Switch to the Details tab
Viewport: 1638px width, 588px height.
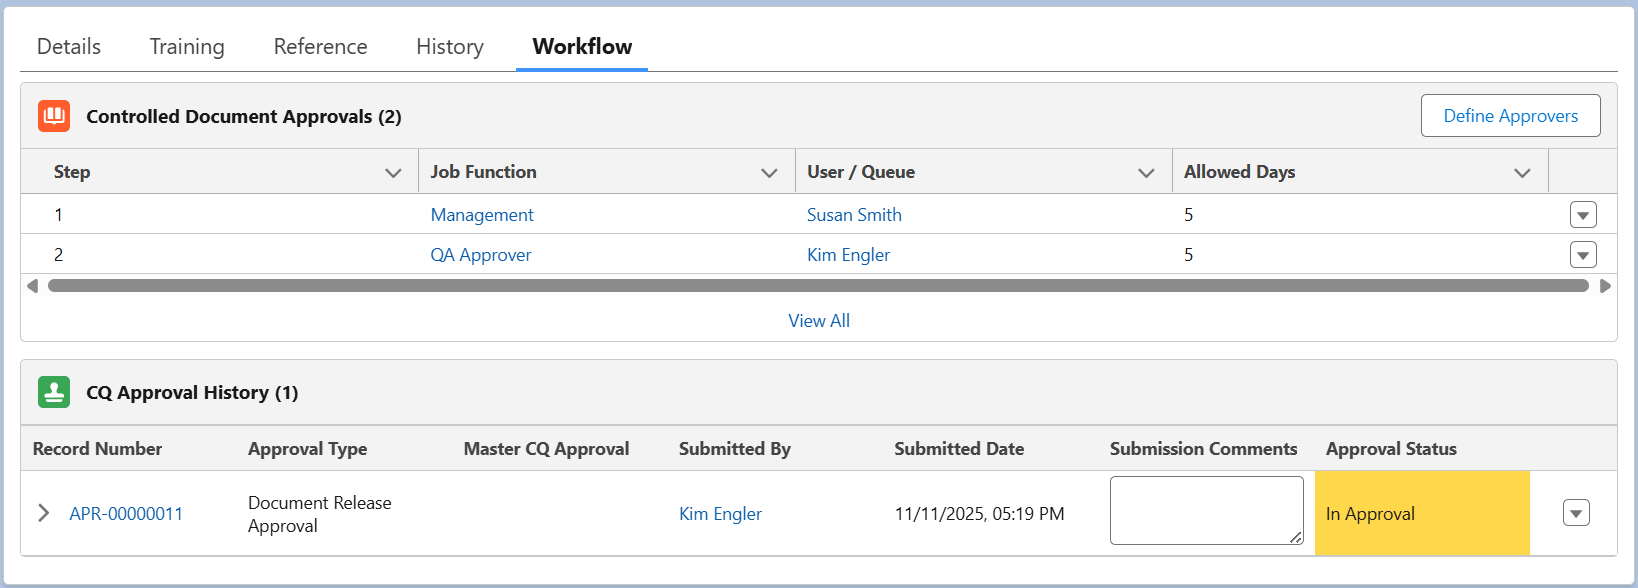pyautogui.click(x=69, y=47)
